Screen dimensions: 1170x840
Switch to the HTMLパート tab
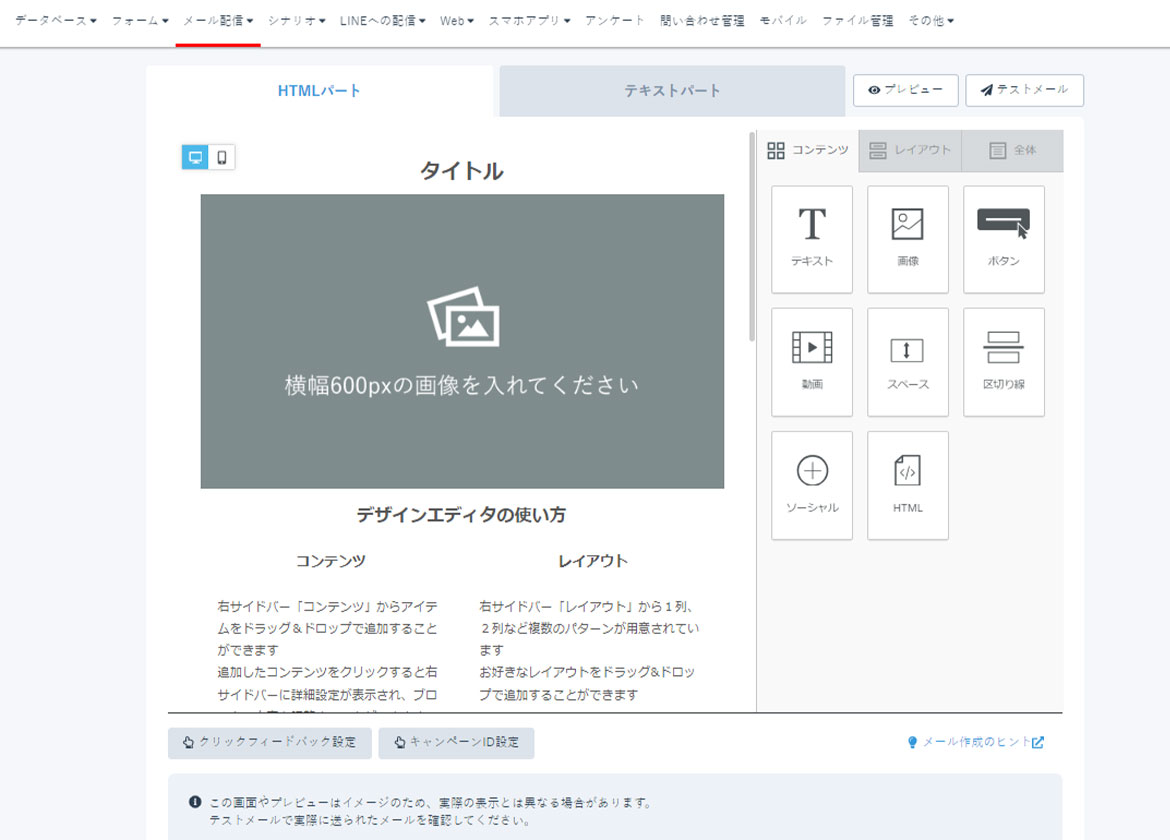(319, 91)
